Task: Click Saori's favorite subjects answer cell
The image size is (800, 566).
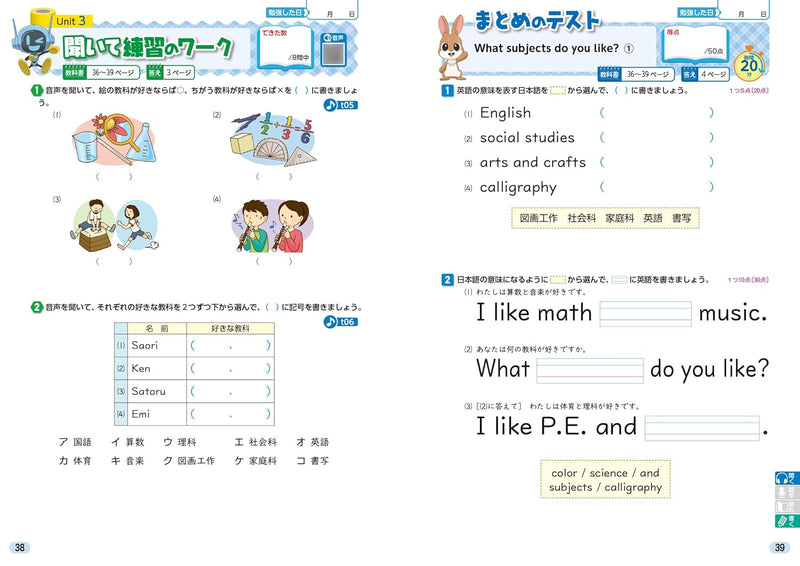Action: click(x=231, y=346)
